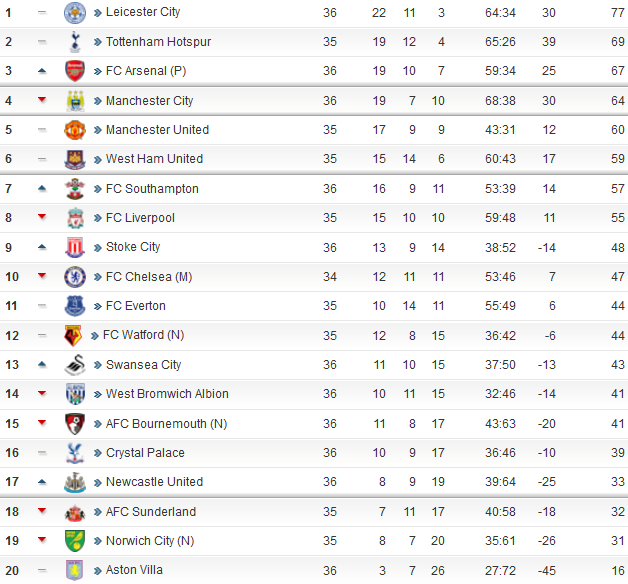
Task: Open the FC Liverpool team link
Action: 140,218
